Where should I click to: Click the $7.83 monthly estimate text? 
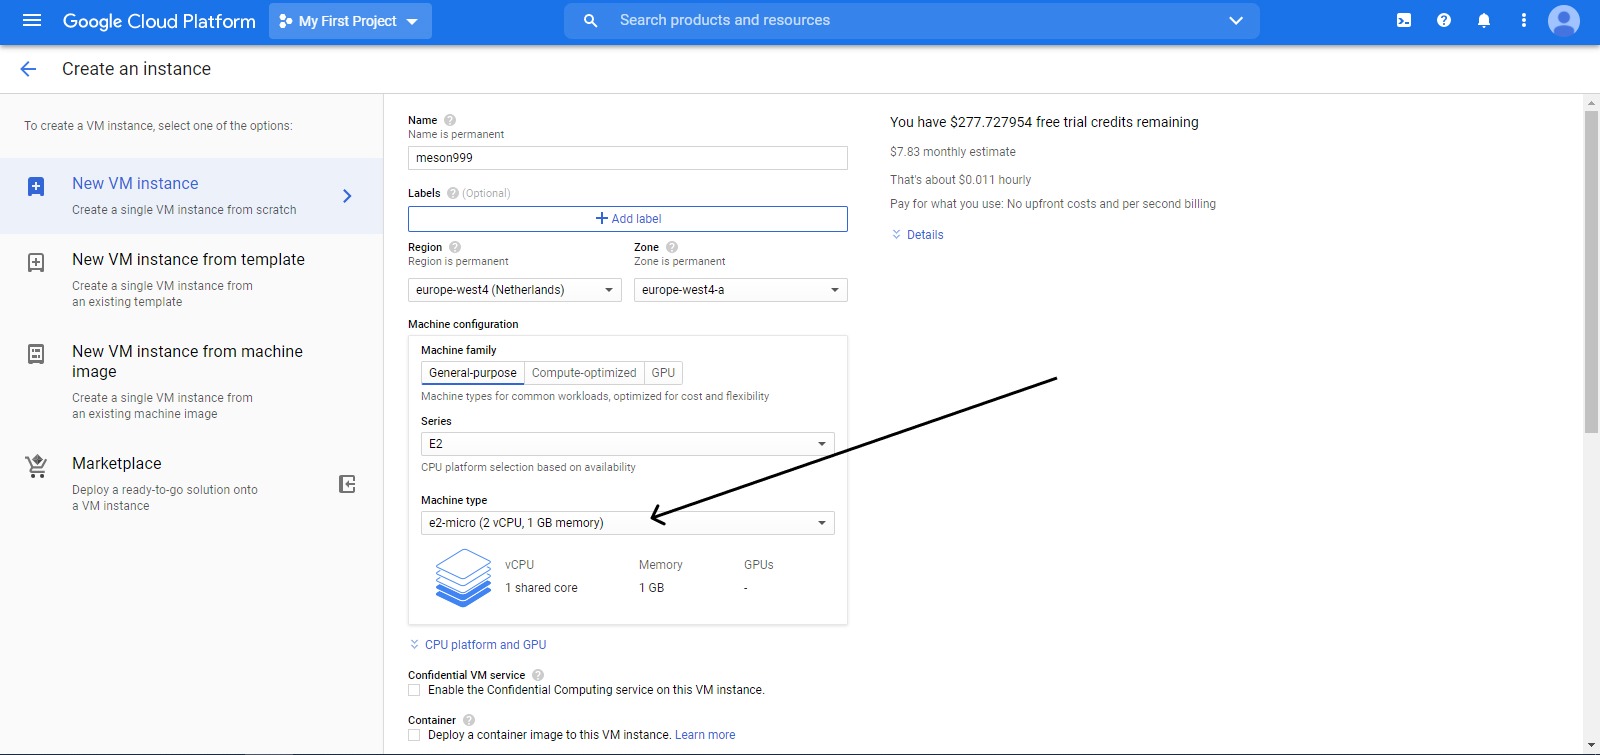coord(953,152)
